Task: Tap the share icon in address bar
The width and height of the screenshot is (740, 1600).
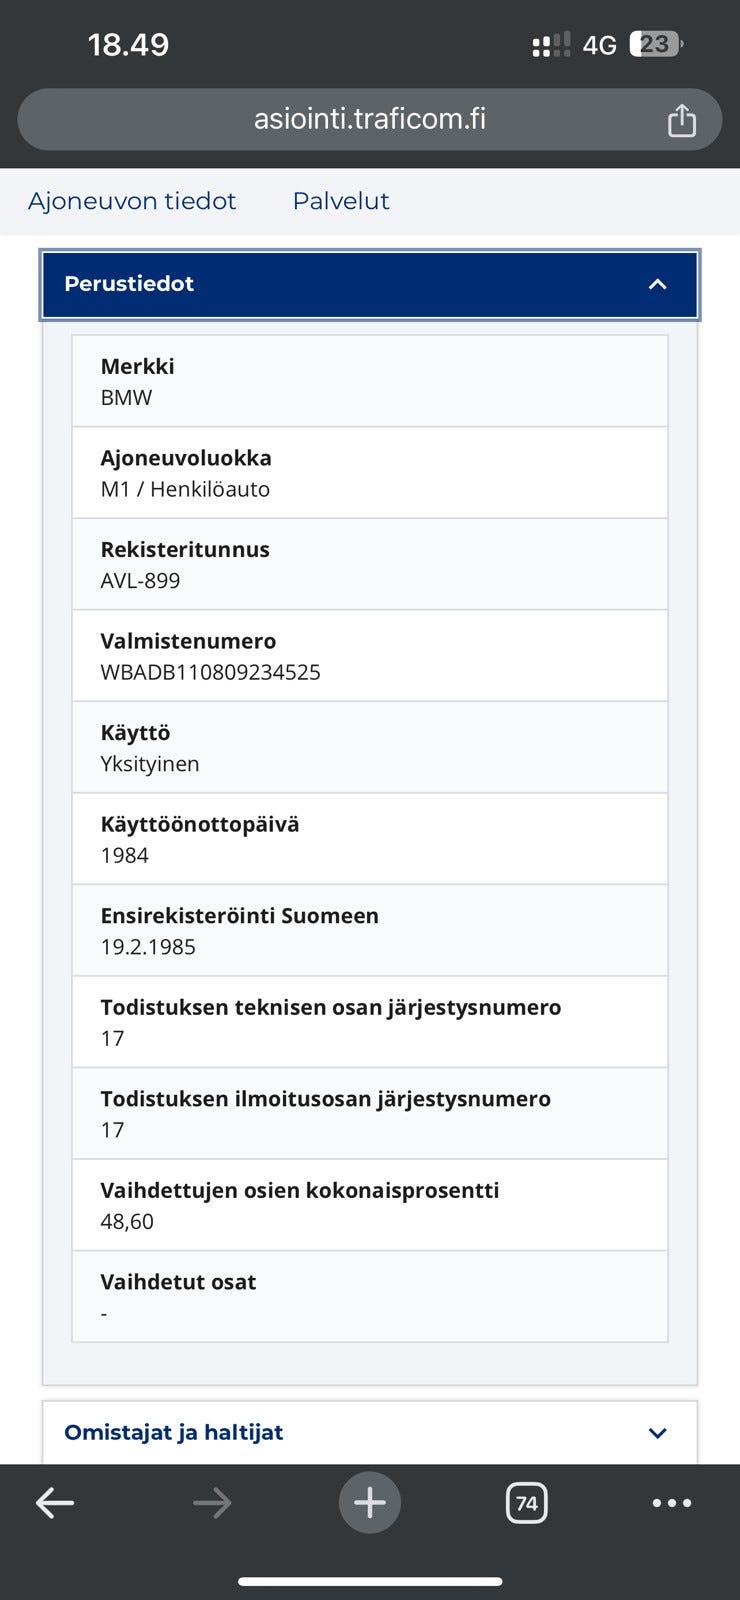Action: pyautogui.click(x=681, y=120)
